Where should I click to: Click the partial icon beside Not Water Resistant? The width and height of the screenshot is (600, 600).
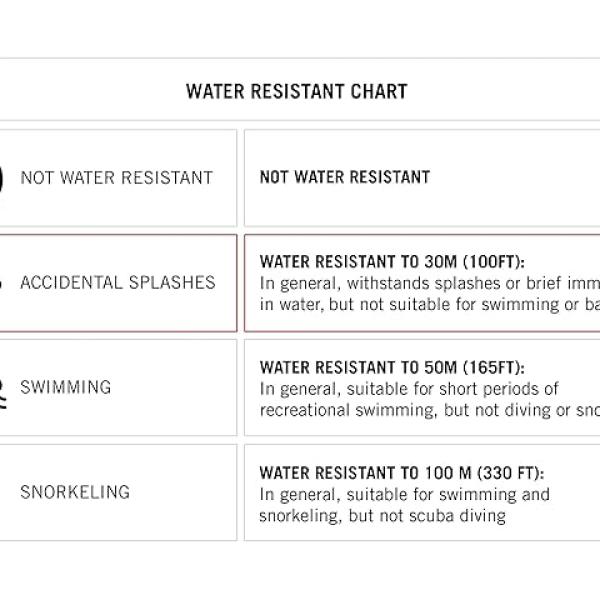point(2,178)
